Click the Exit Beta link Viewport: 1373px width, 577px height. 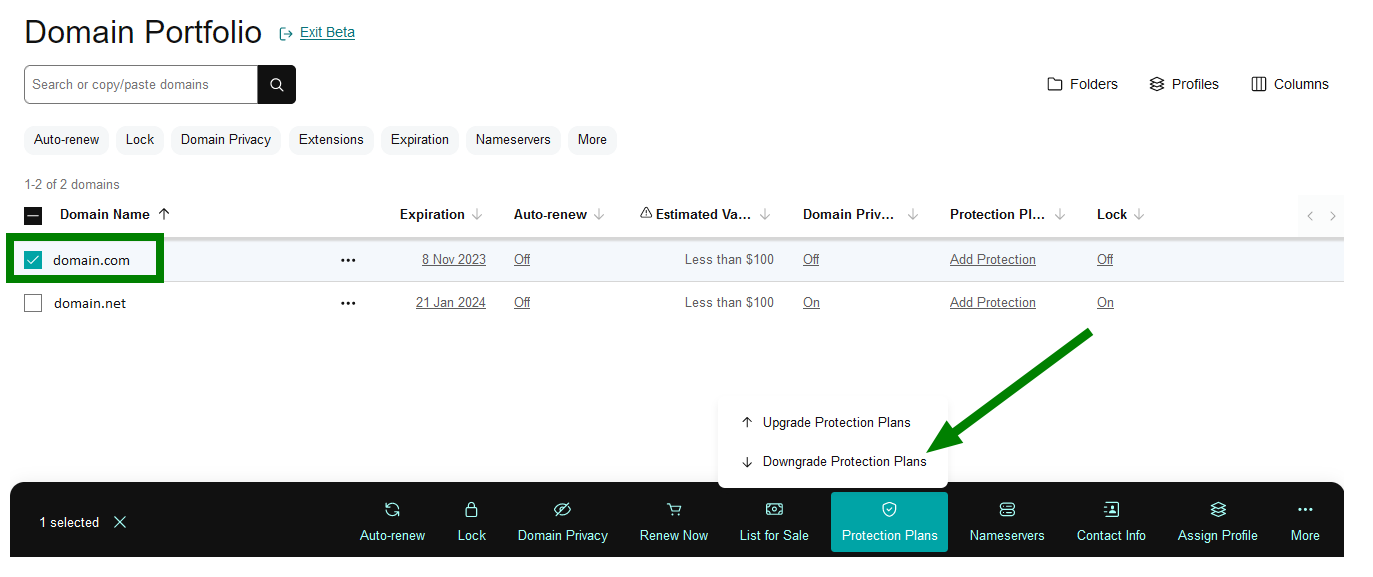326,33
